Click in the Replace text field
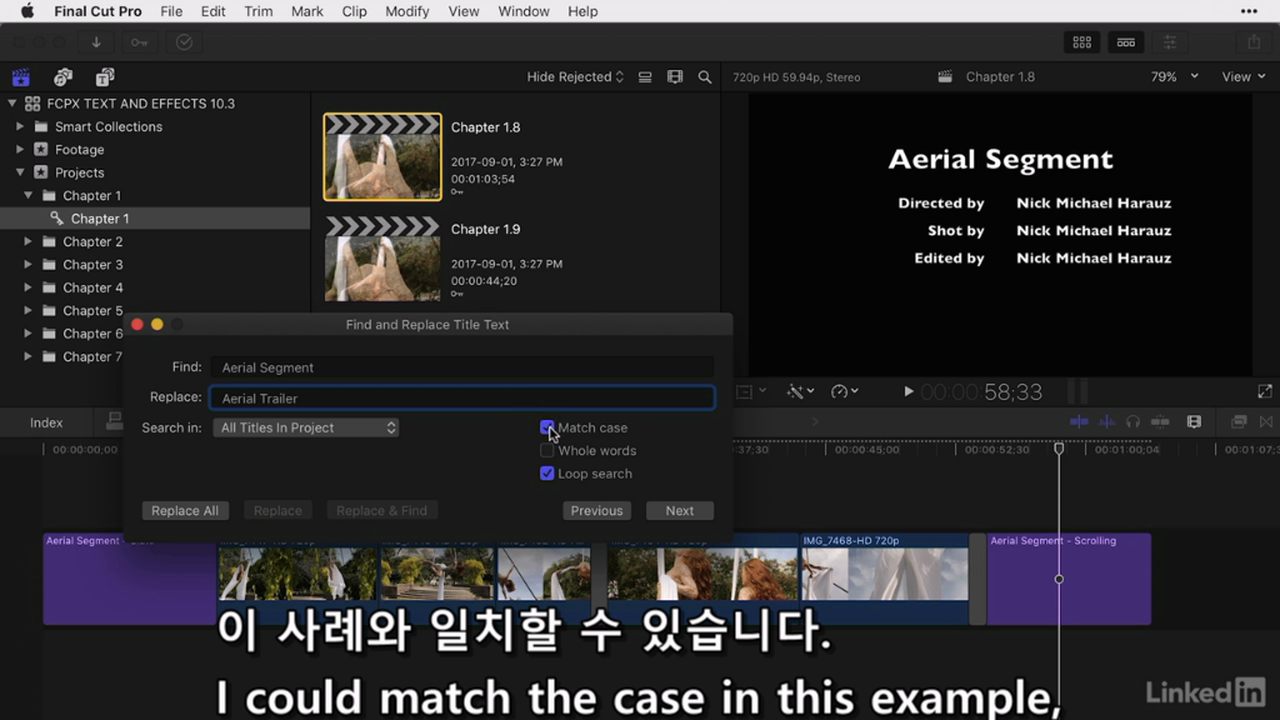This screenshot has height=720, width=1280. tap(462, 398)
